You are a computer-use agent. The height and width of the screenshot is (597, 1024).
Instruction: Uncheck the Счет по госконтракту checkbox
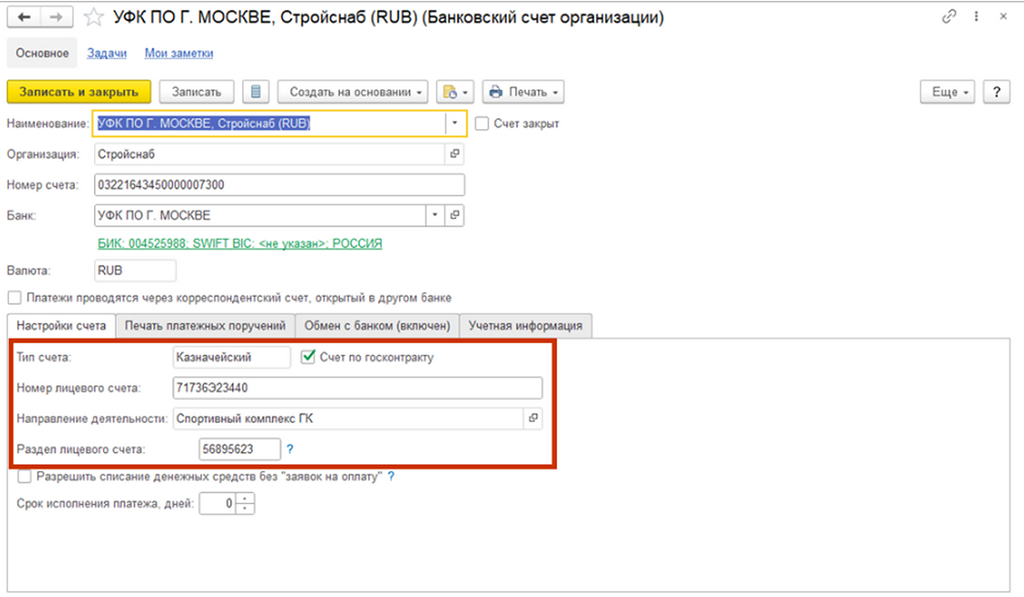tap(308, 357)
